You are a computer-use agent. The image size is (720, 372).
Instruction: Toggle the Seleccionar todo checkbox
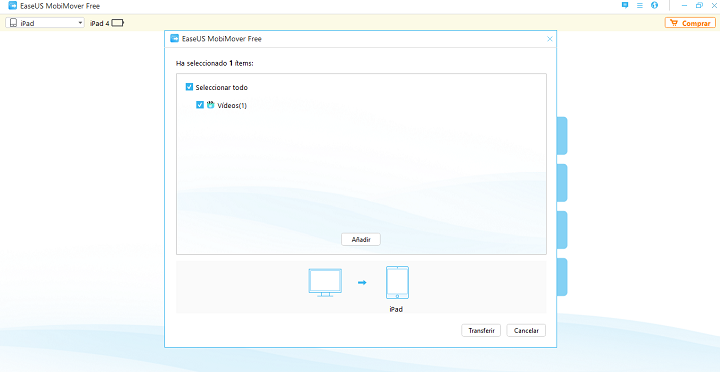click(189, 87)
